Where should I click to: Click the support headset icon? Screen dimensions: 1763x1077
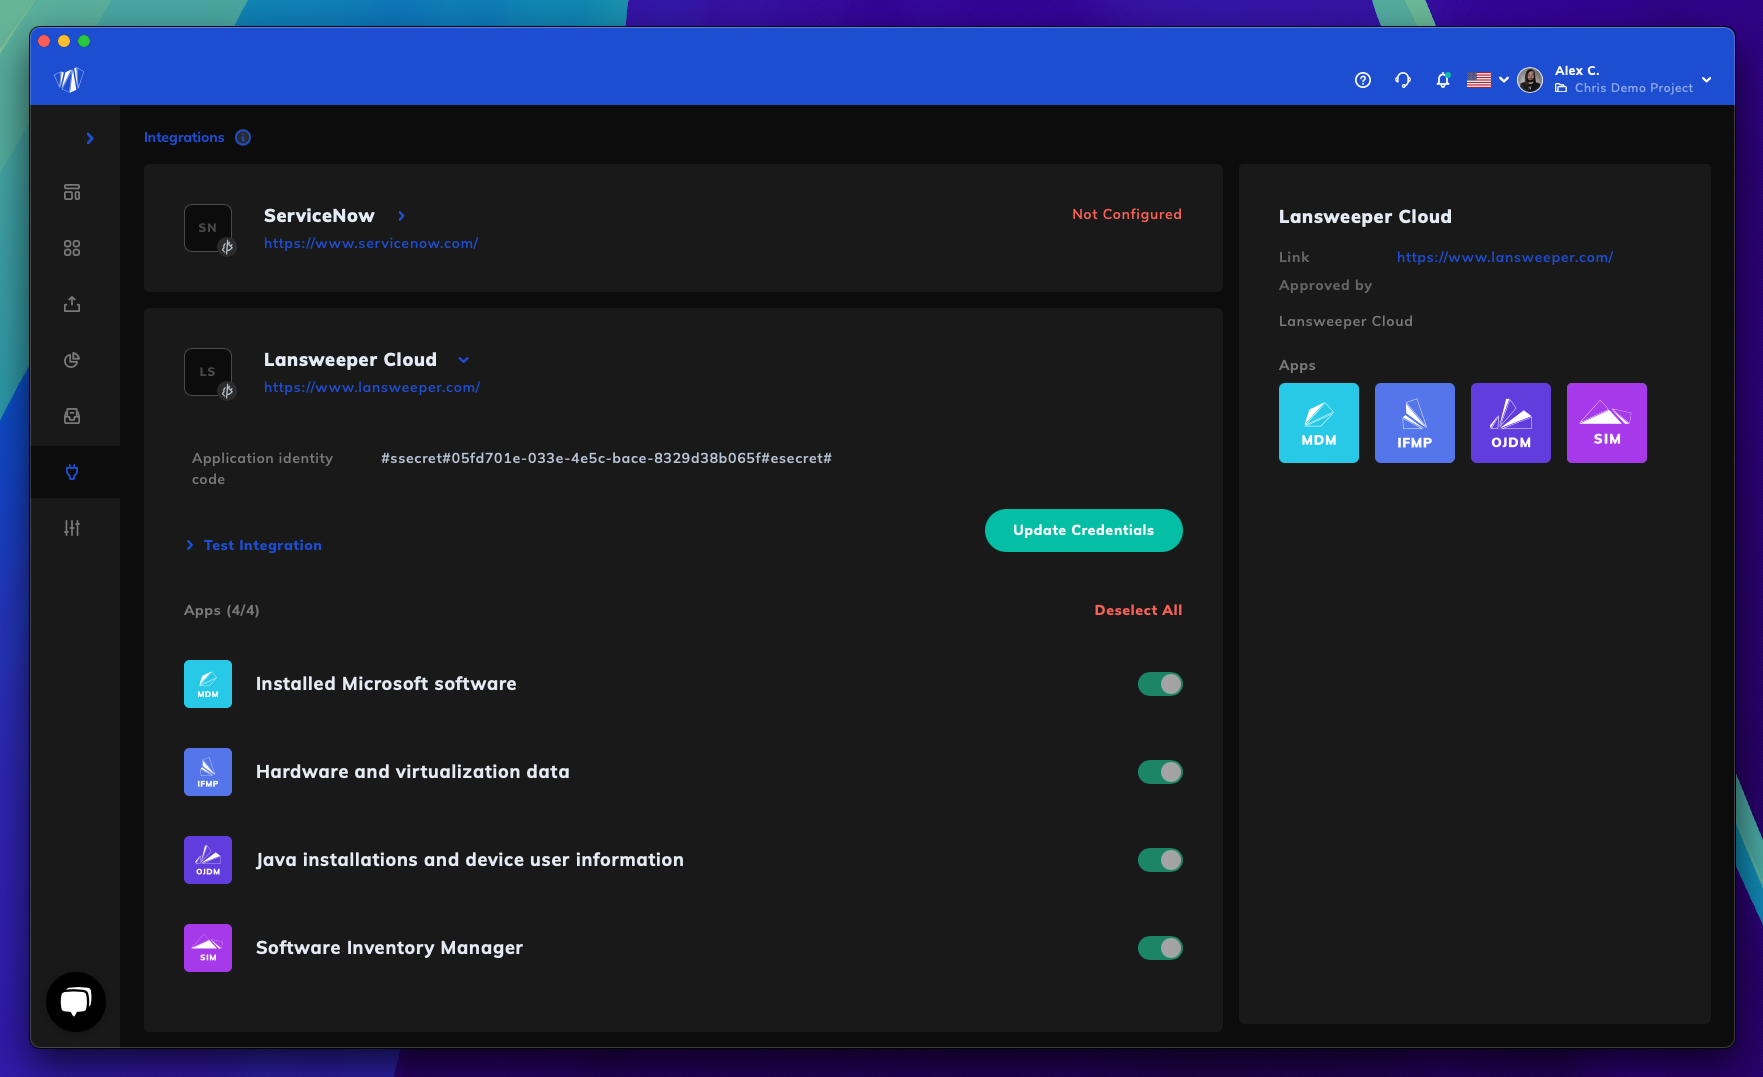coord(1403,80)
